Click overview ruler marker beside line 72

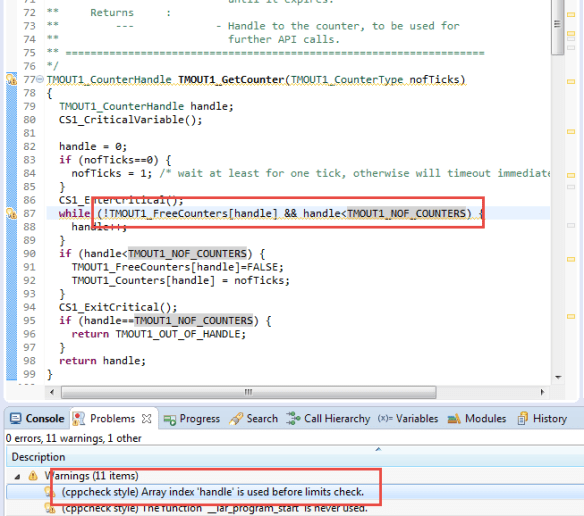pyautogui.click(x=571, y=15)
